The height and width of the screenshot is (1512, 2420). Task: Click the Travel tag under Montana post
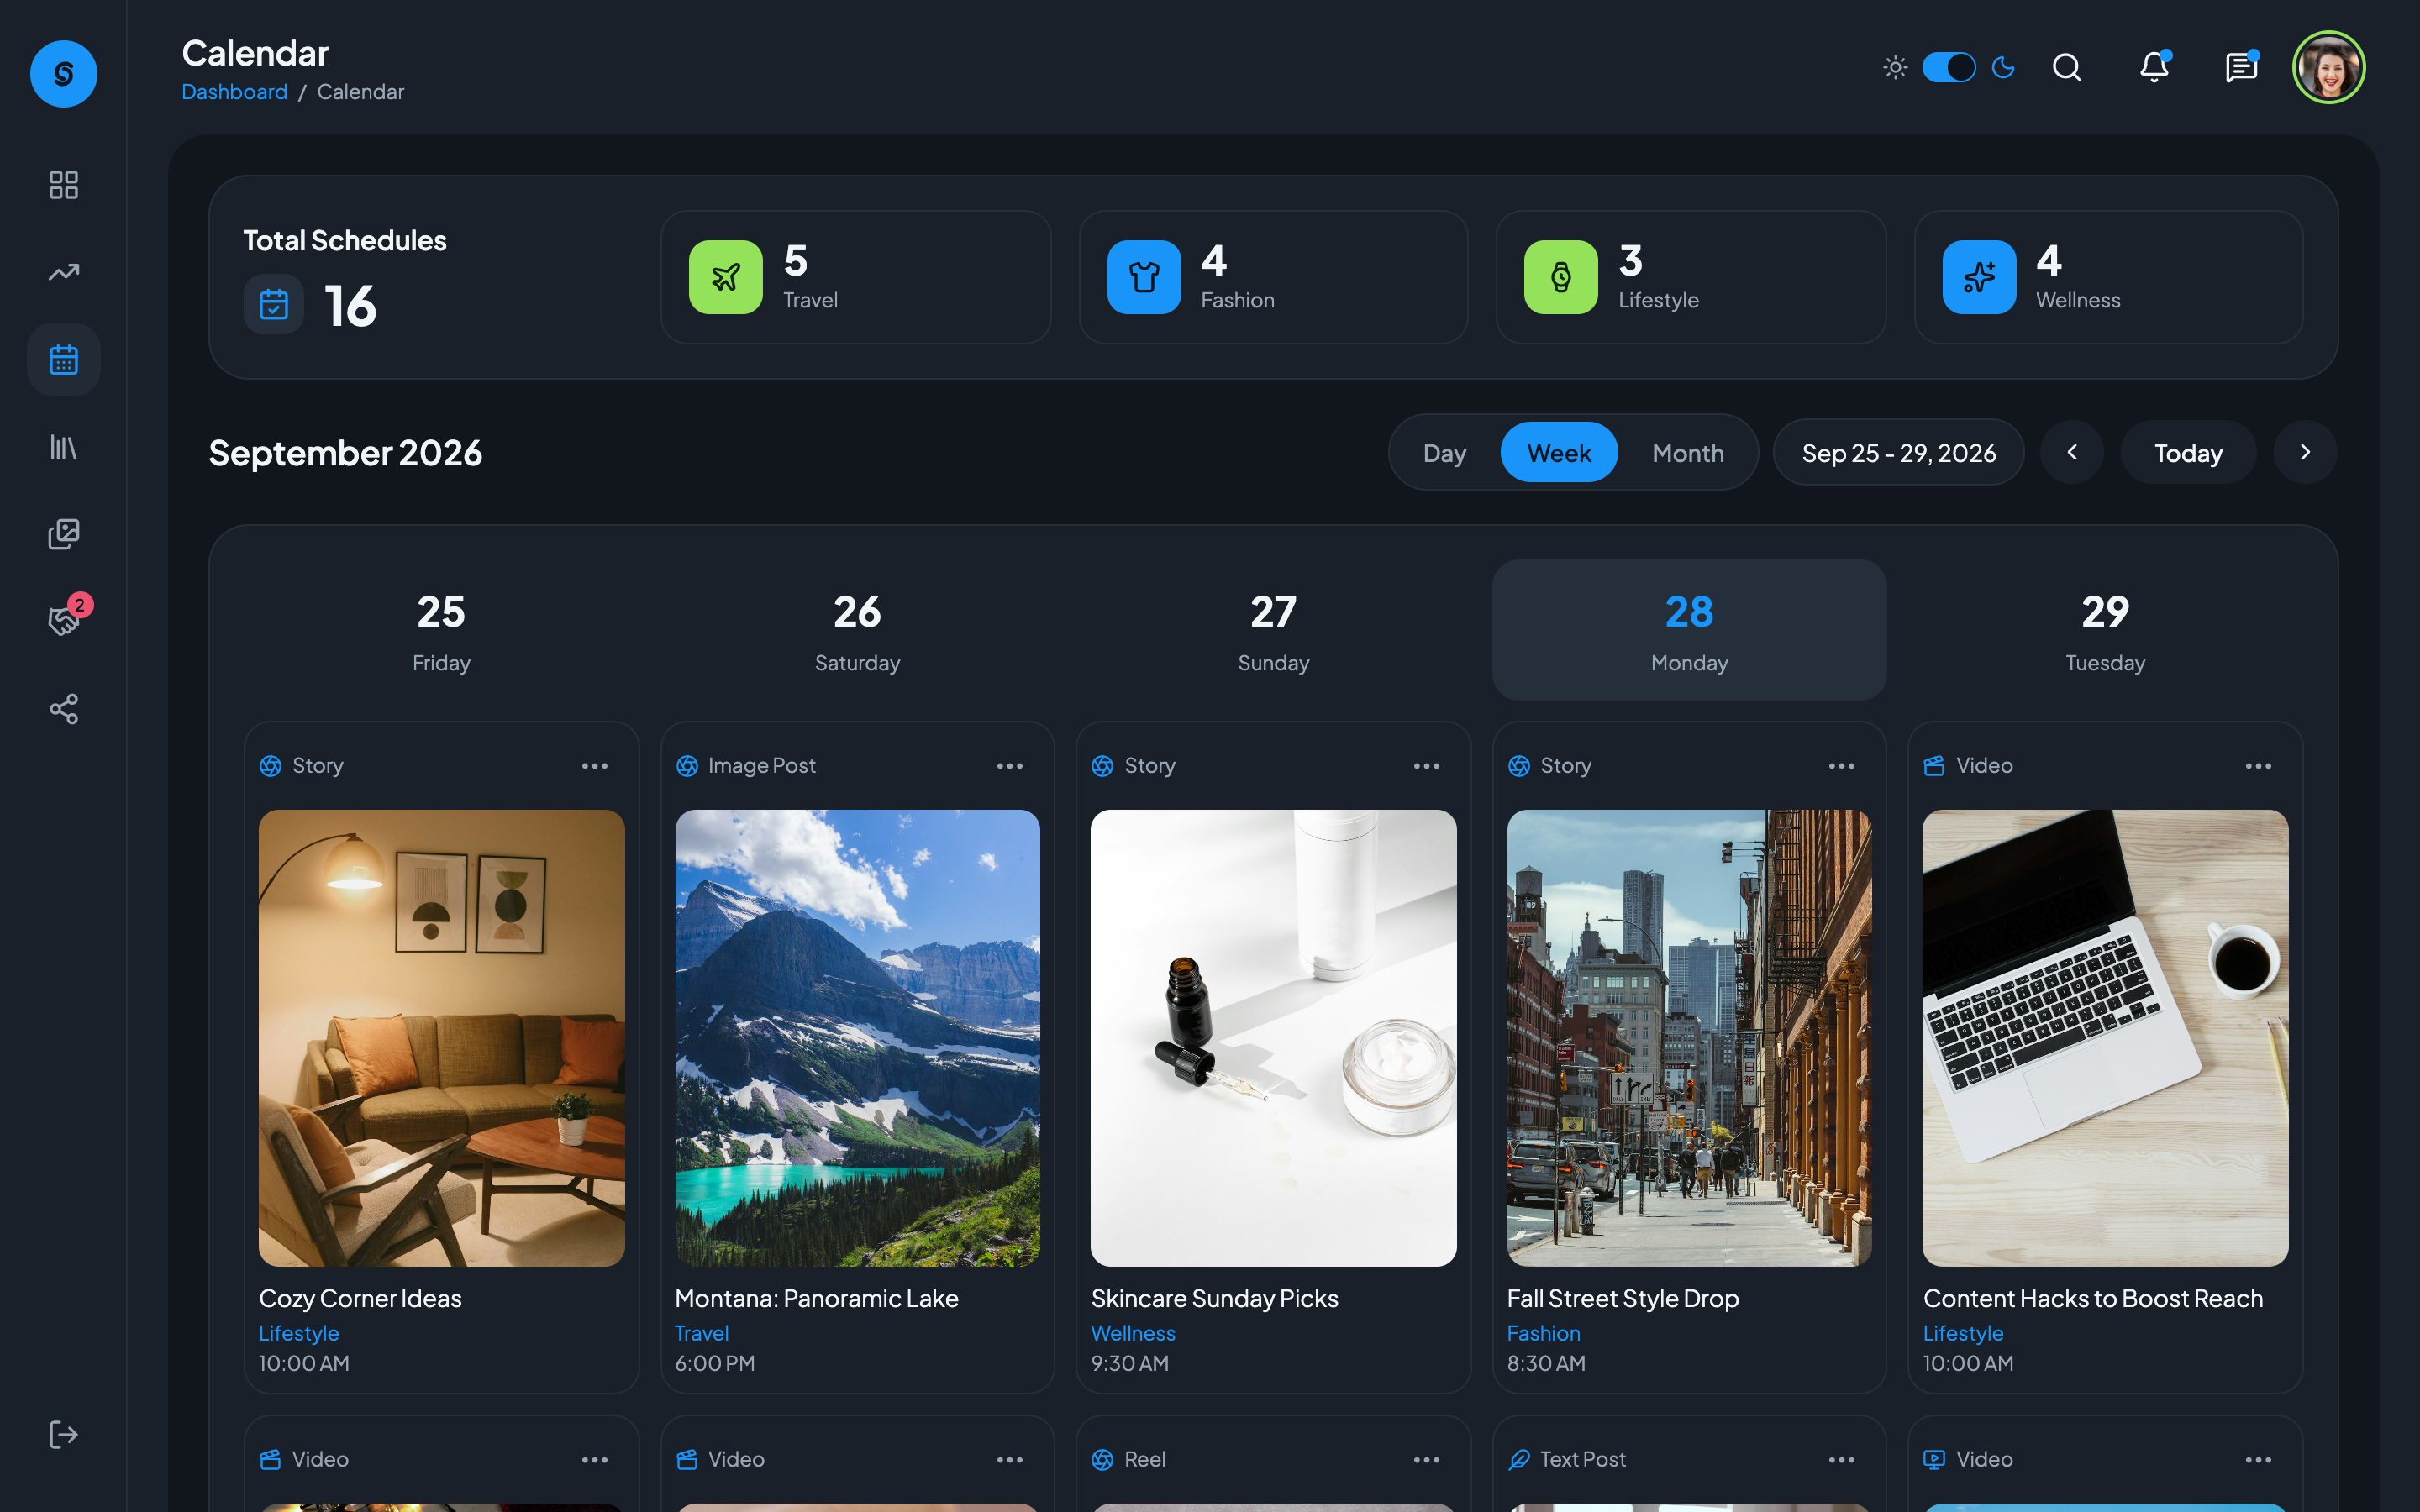pos(701,1333)
